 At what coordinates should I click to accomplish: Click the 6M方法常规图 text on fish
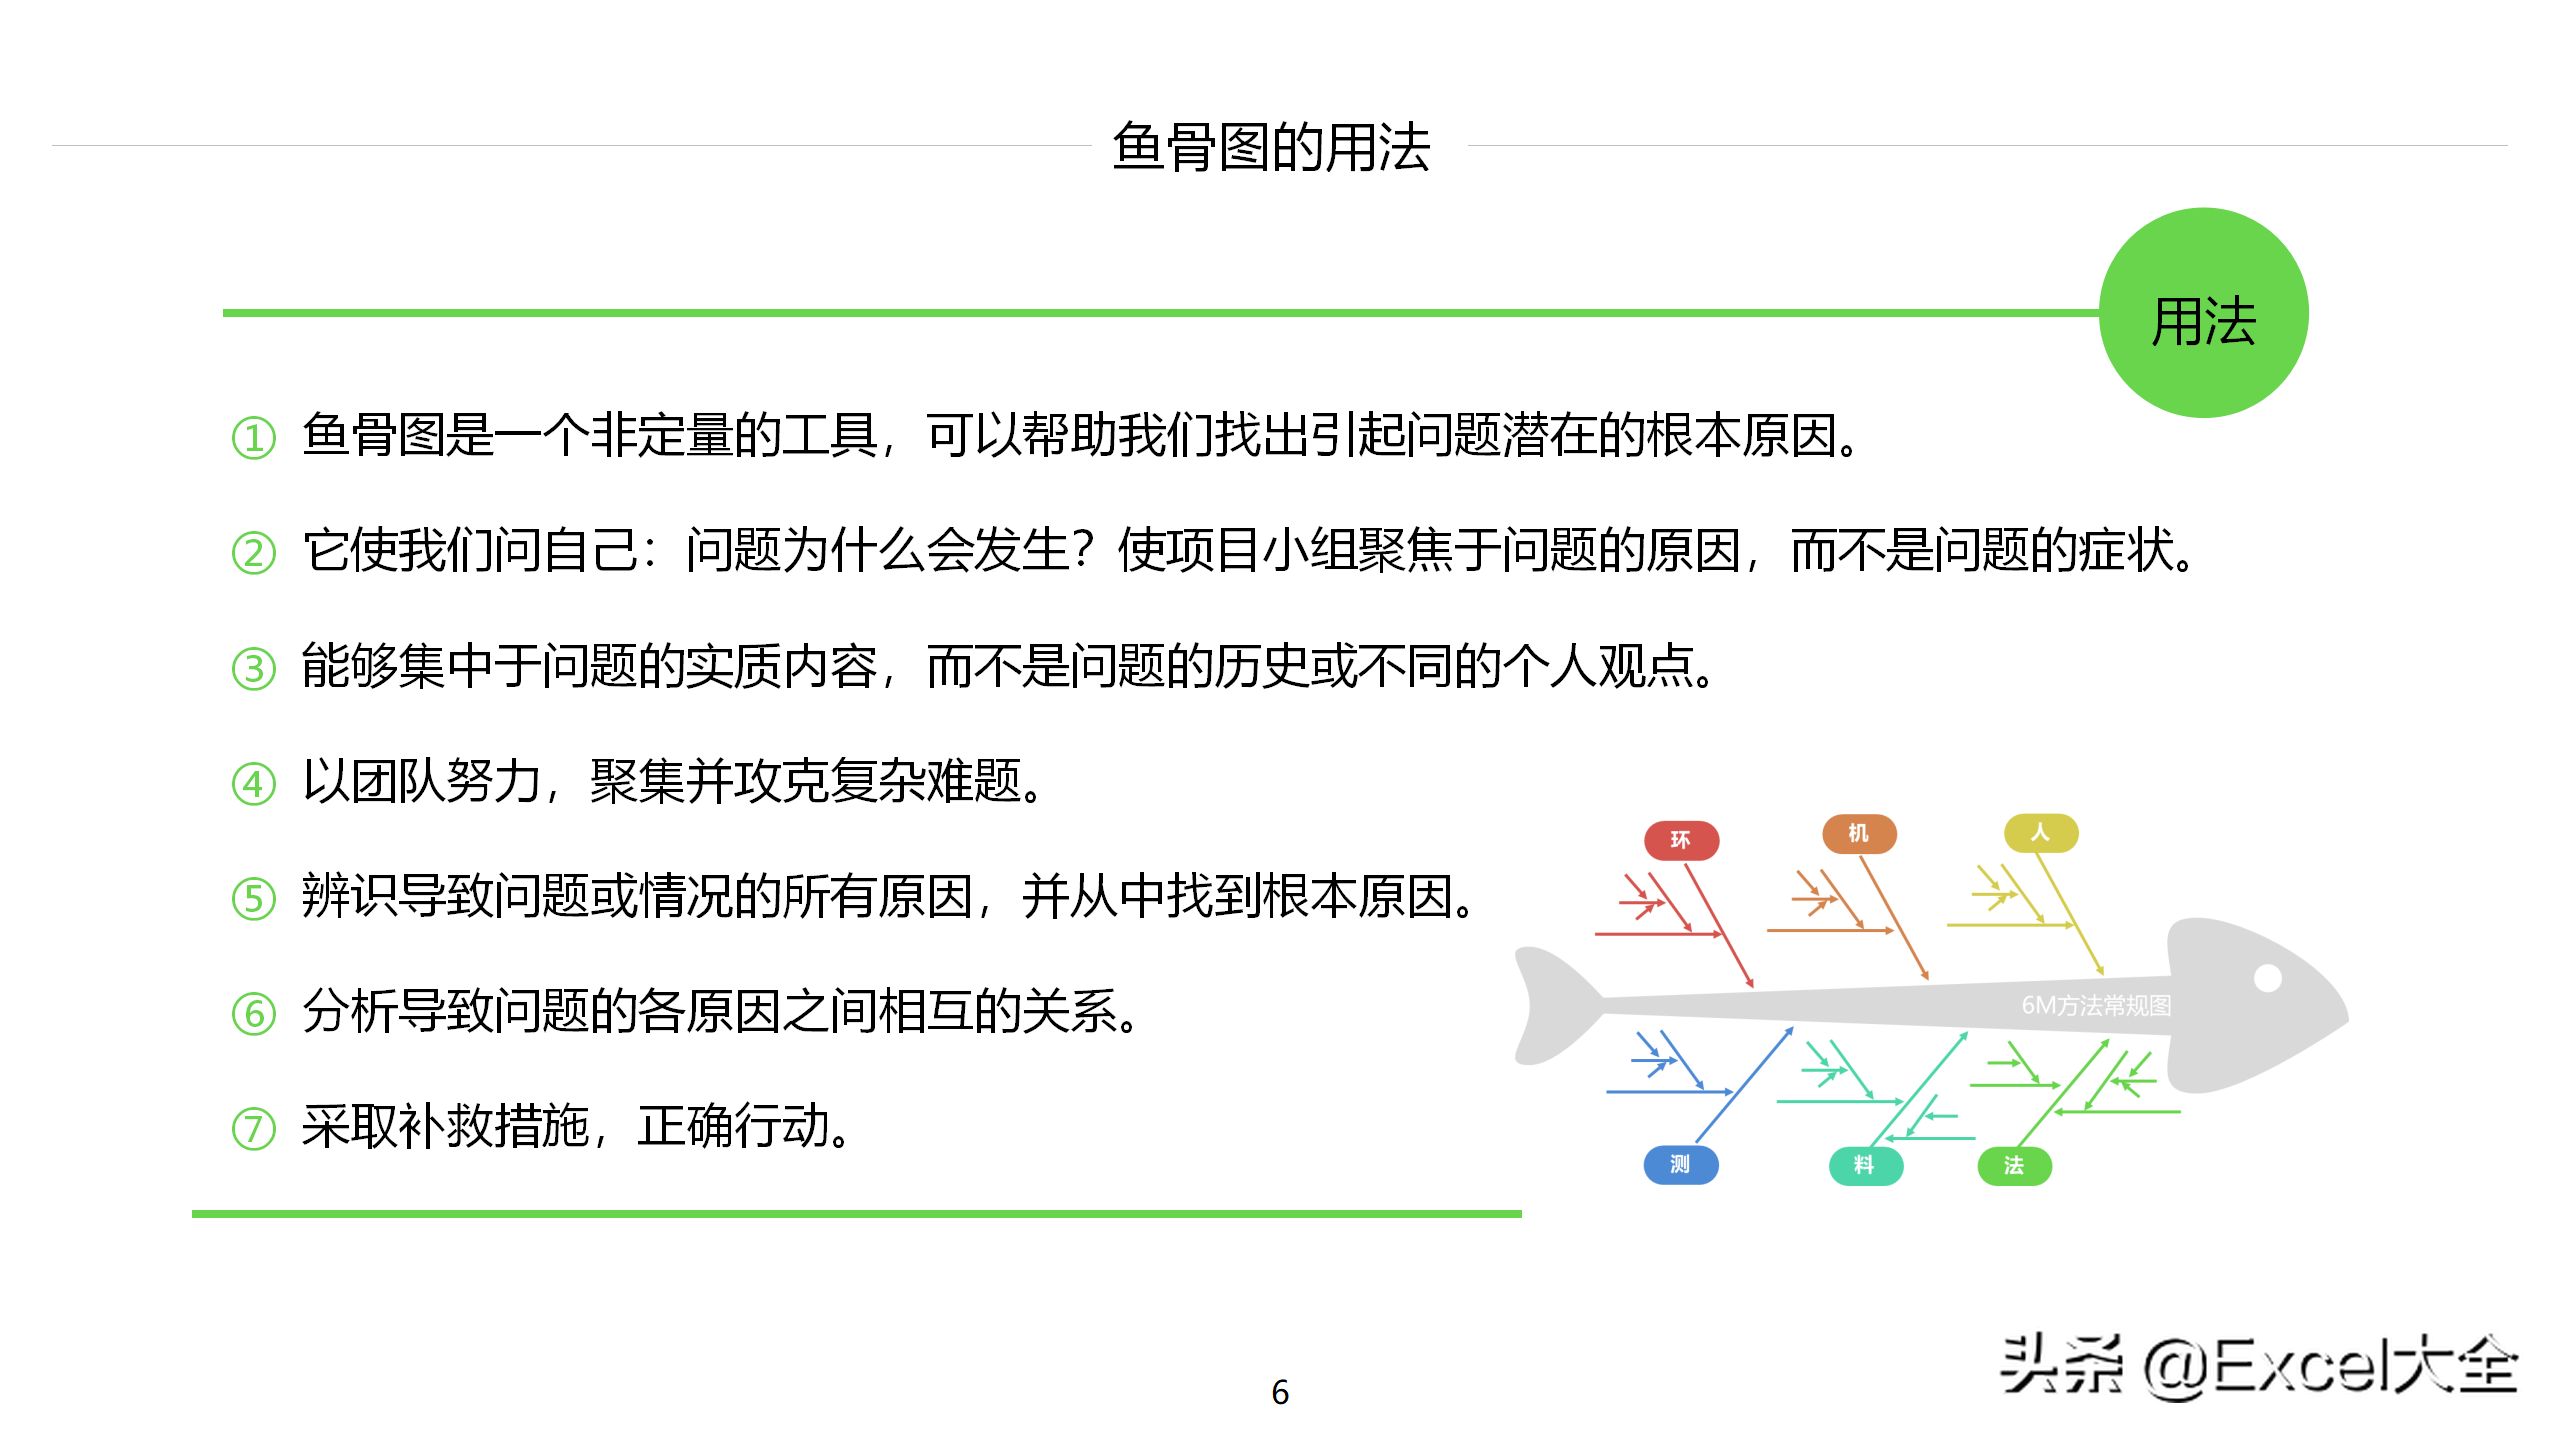point(2096,1005)
